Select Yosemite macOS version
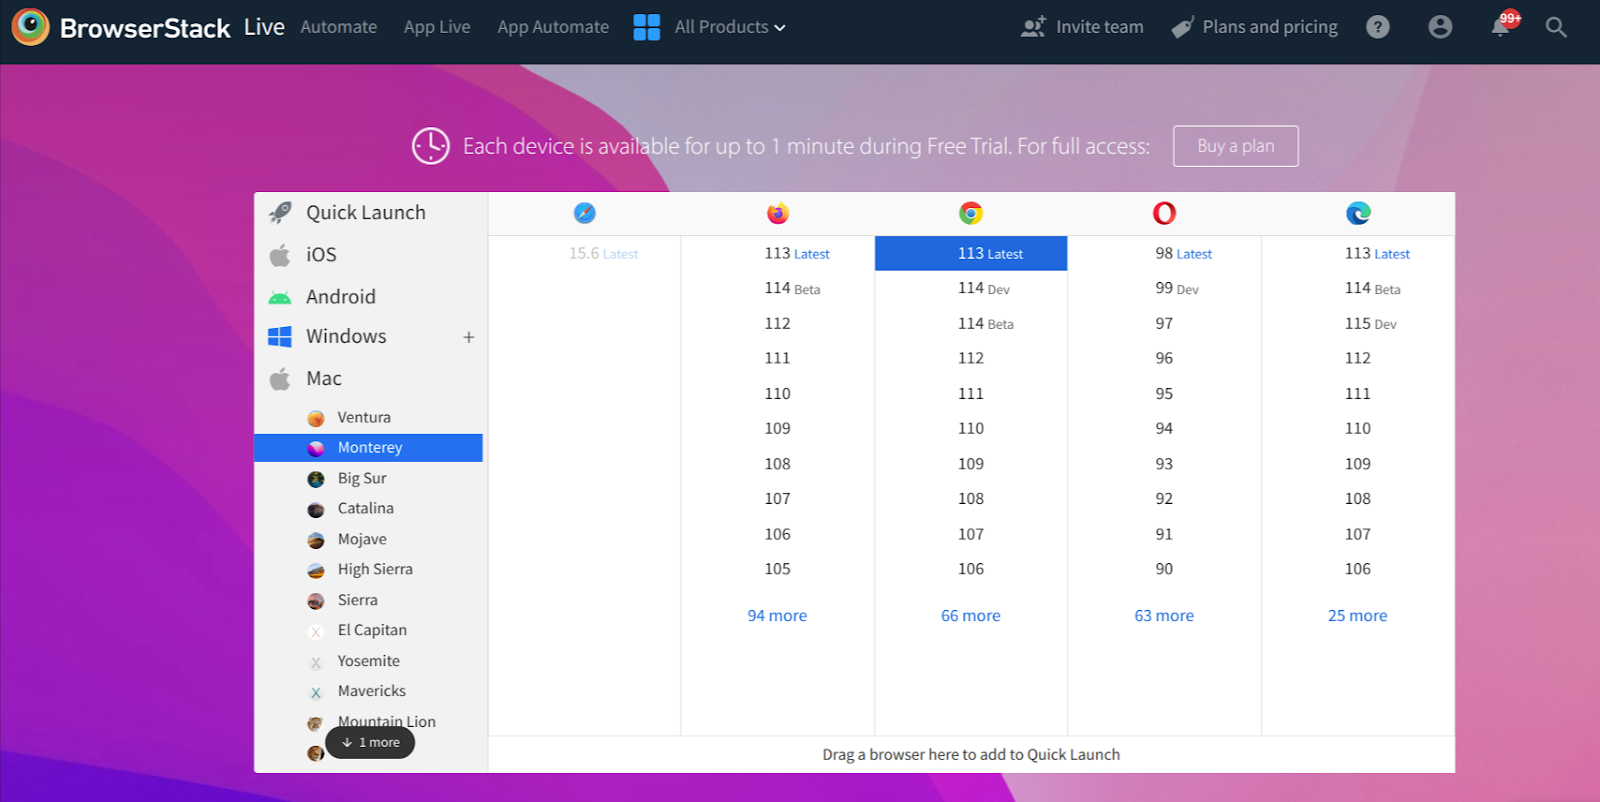1600x802 pixels. 368,661
